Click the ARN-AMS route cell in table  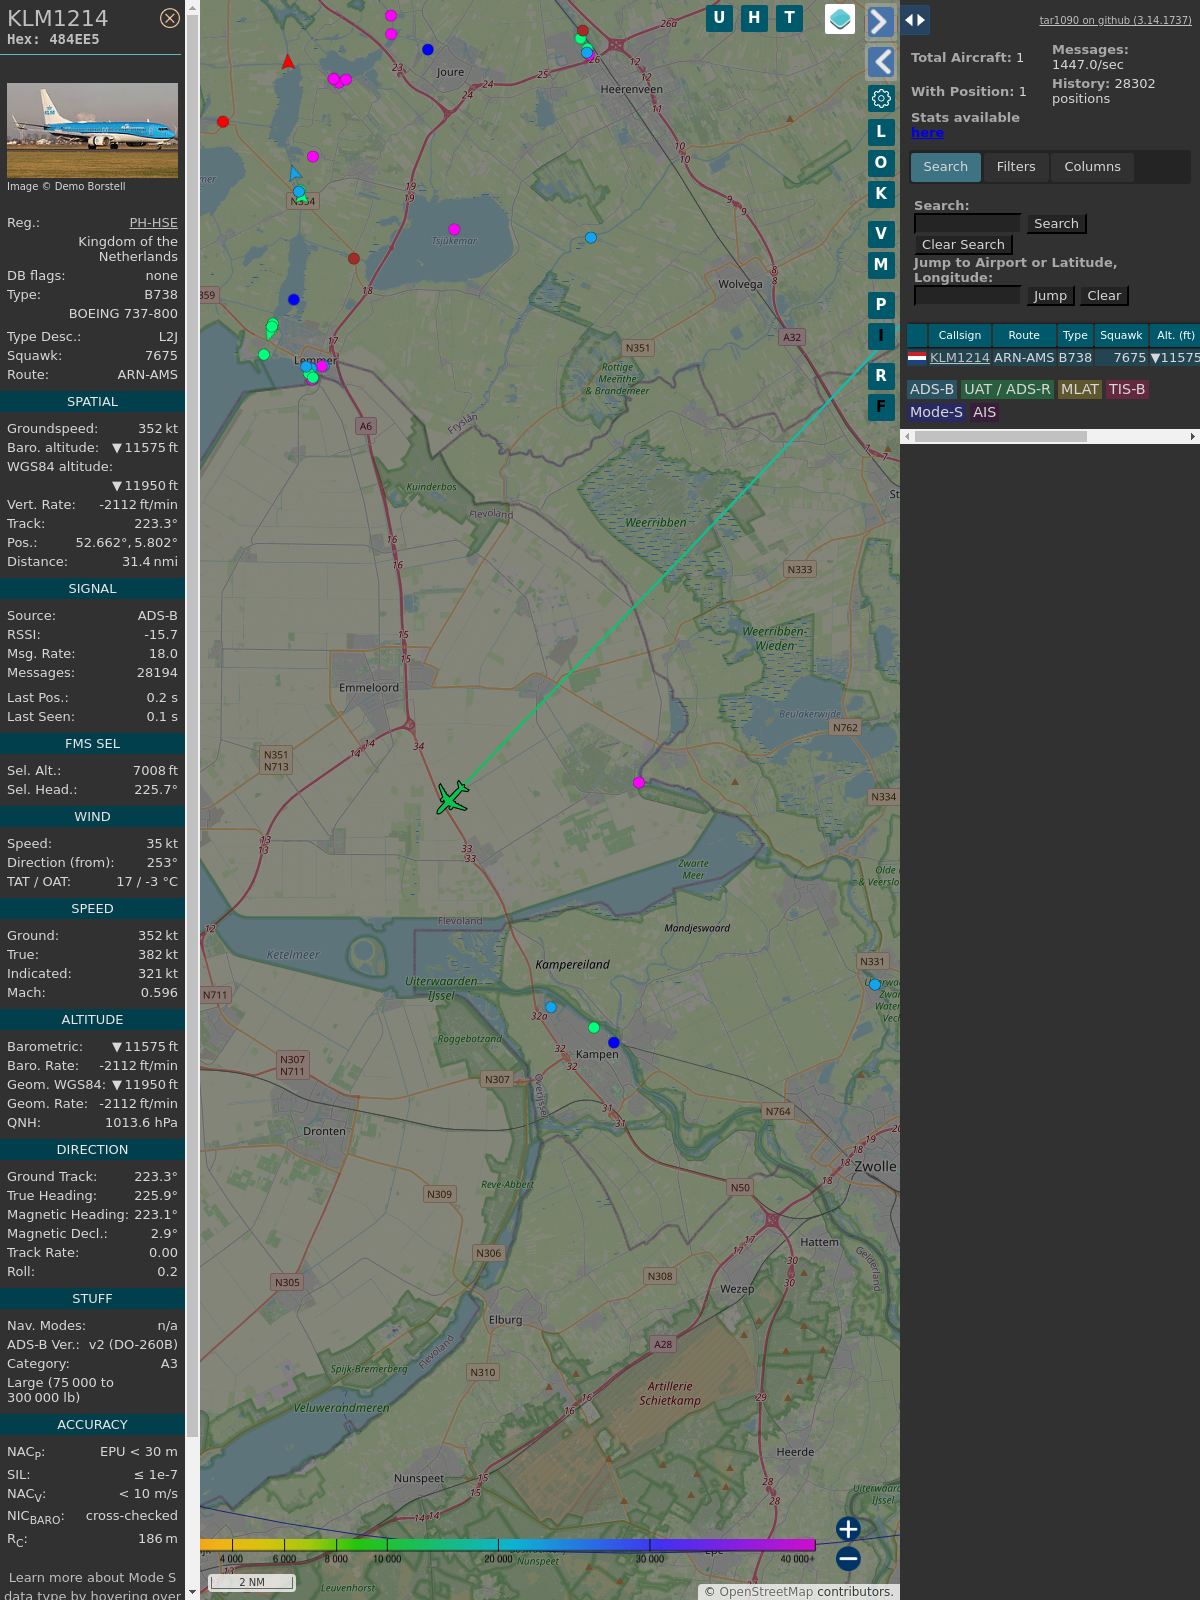[1024, 358]
